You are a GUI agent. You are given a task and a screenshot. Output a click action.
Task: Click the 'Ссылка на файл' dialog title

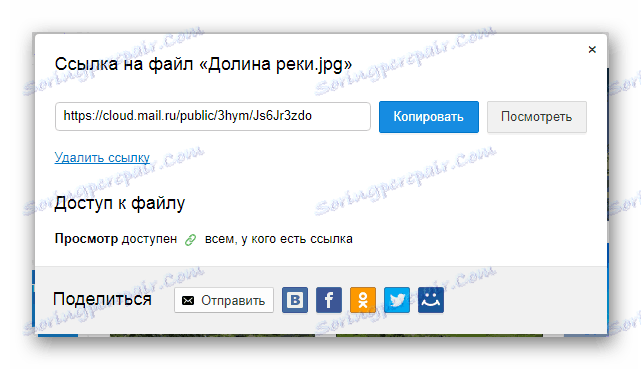[x=203, y=65]
